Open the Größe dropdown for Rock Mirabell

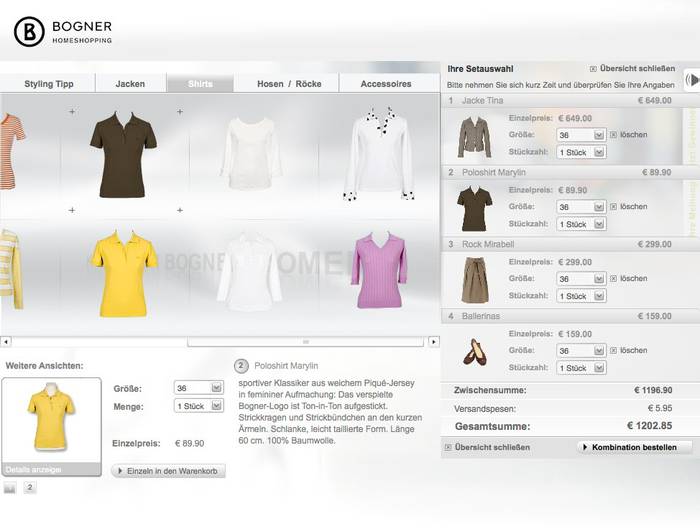tap(581, 278)
